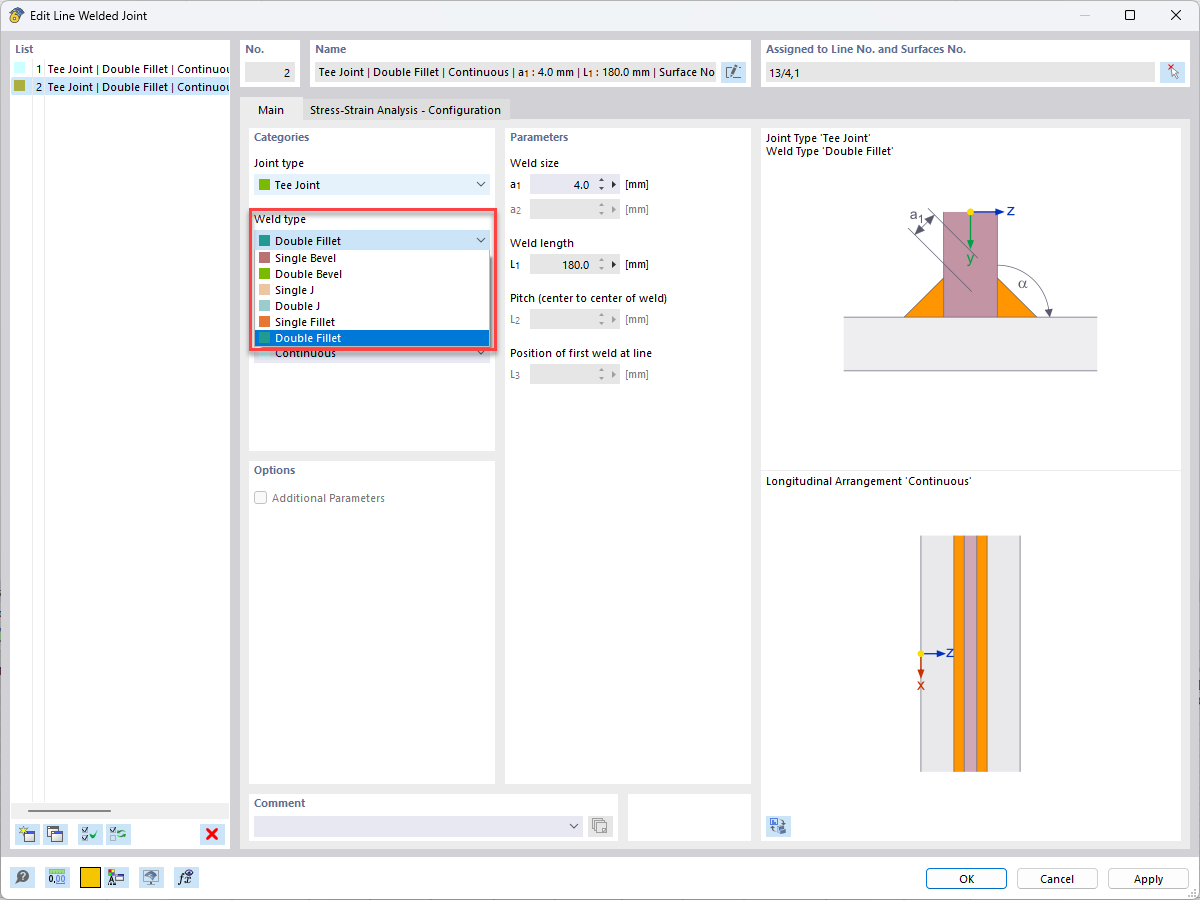Invert the list selection
Screen dimensions: 1200x900
[x=119, y=834]
